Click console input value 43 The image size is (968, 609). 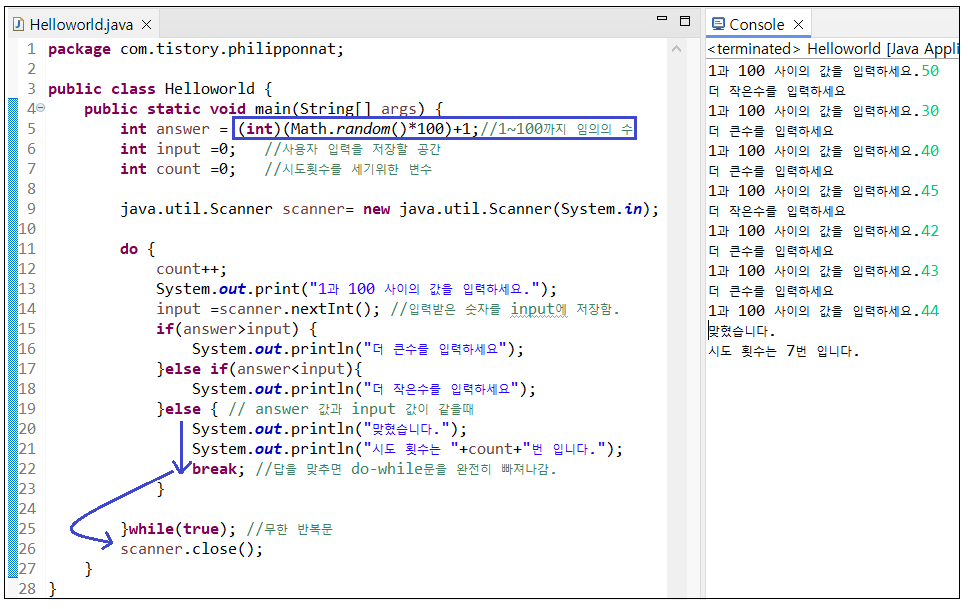coord(930,271)
